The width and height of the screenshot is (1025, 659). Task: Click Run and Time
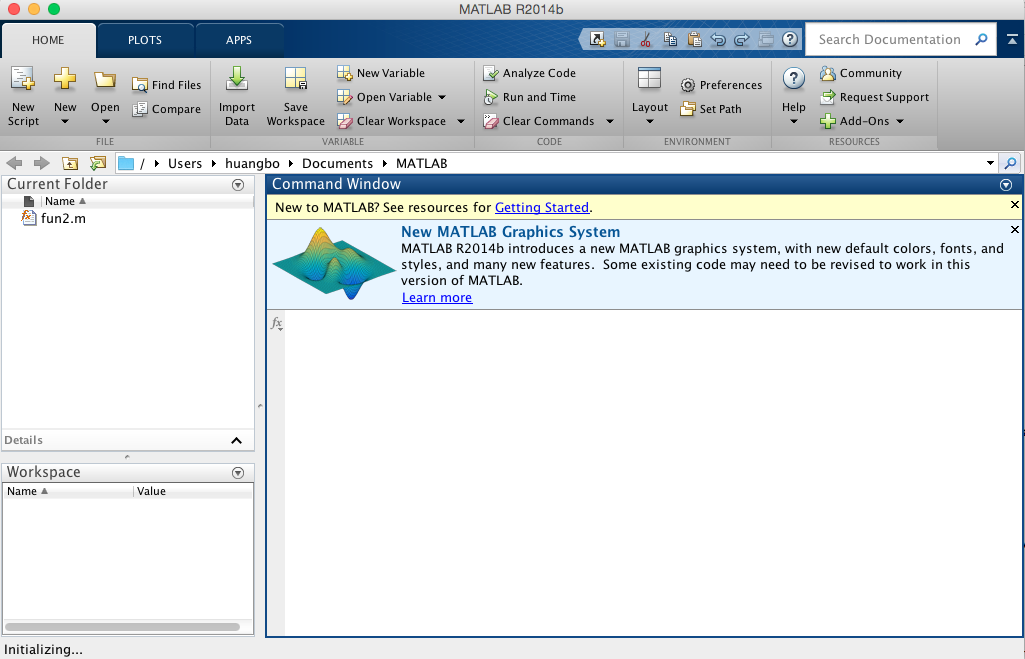529,97
